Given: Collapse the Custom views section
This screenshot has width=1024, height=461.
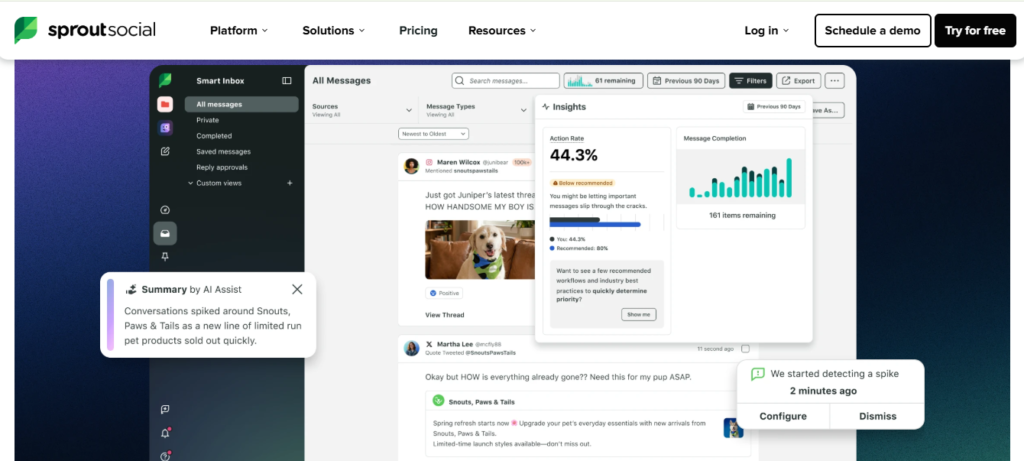Looking at the screenshot, I should (191, 183).
